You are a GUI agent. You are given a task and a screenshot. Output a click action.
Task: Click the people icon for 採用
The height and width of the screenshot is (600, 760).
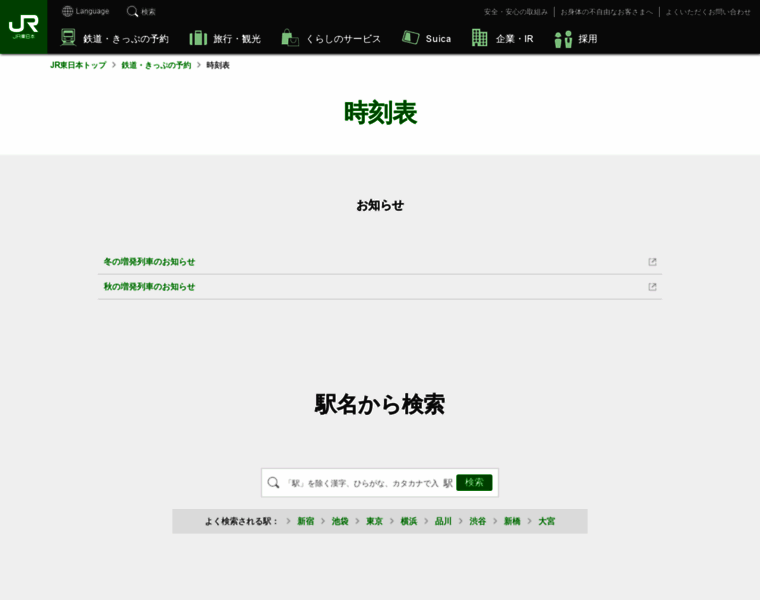click(563, 39)
